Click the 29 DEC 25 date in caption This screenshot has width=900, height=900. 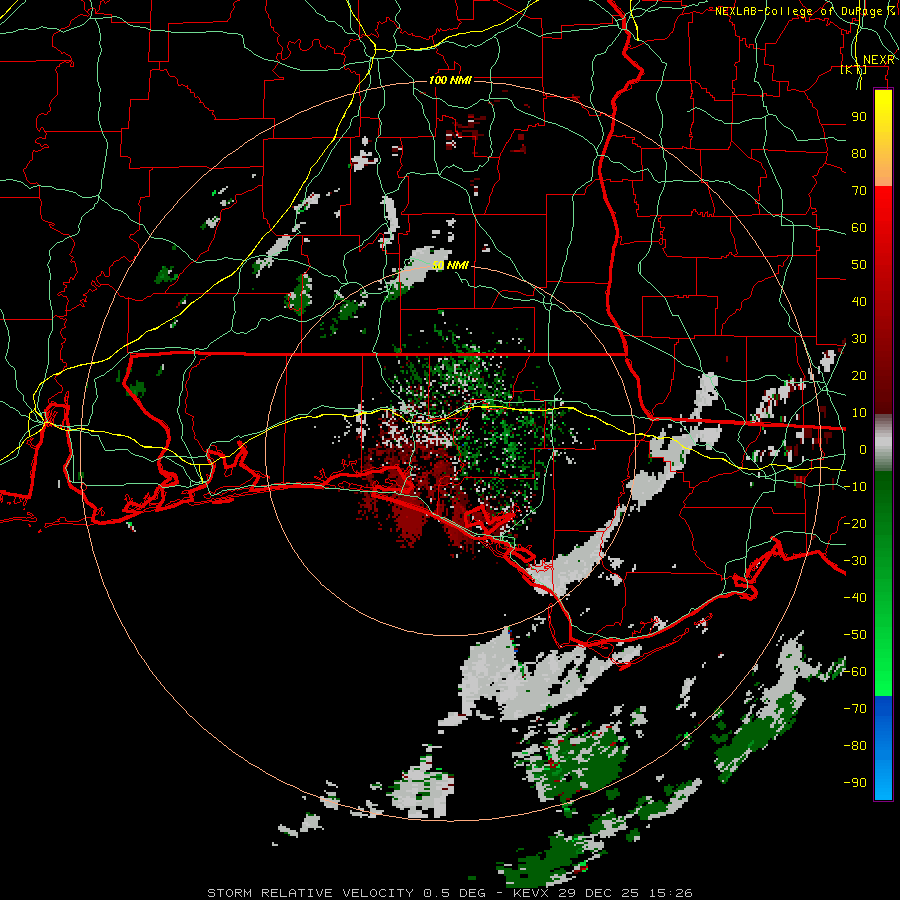[600, 893]
